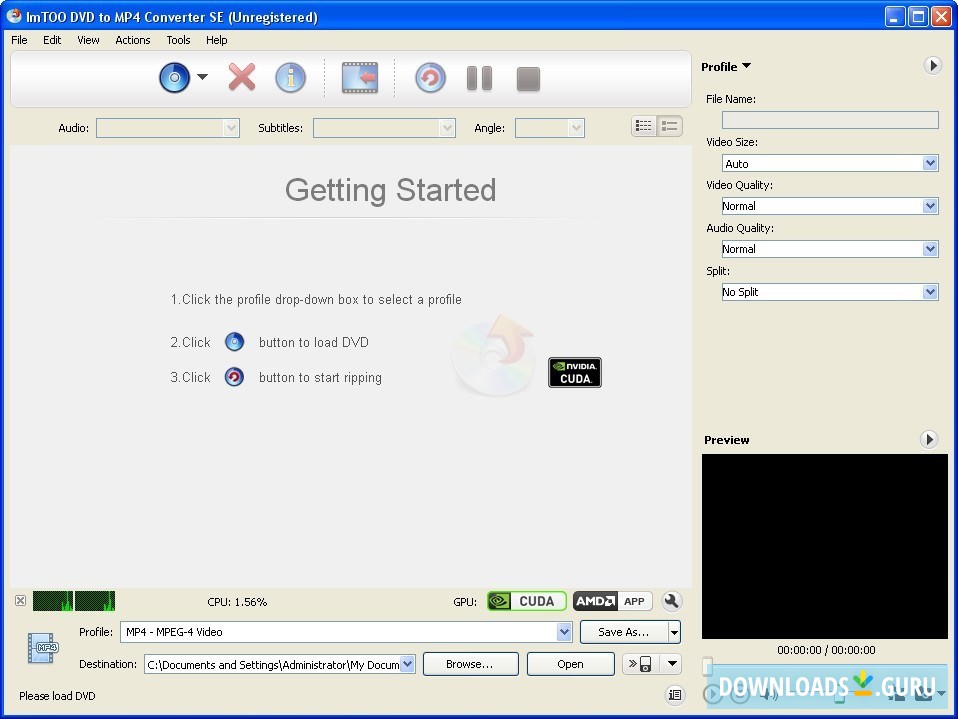Close the CPU usage graph panel
This screenshot has height=719, width=958.
(x=20, y=601)
